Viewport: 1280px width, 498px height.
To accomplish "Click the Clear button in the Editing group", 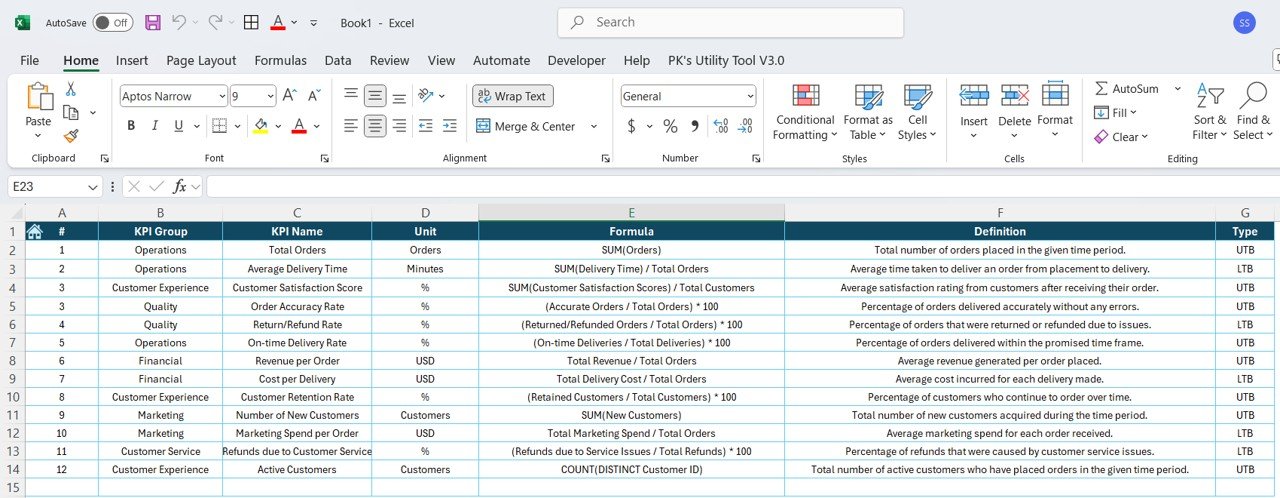I will 1121,137.
